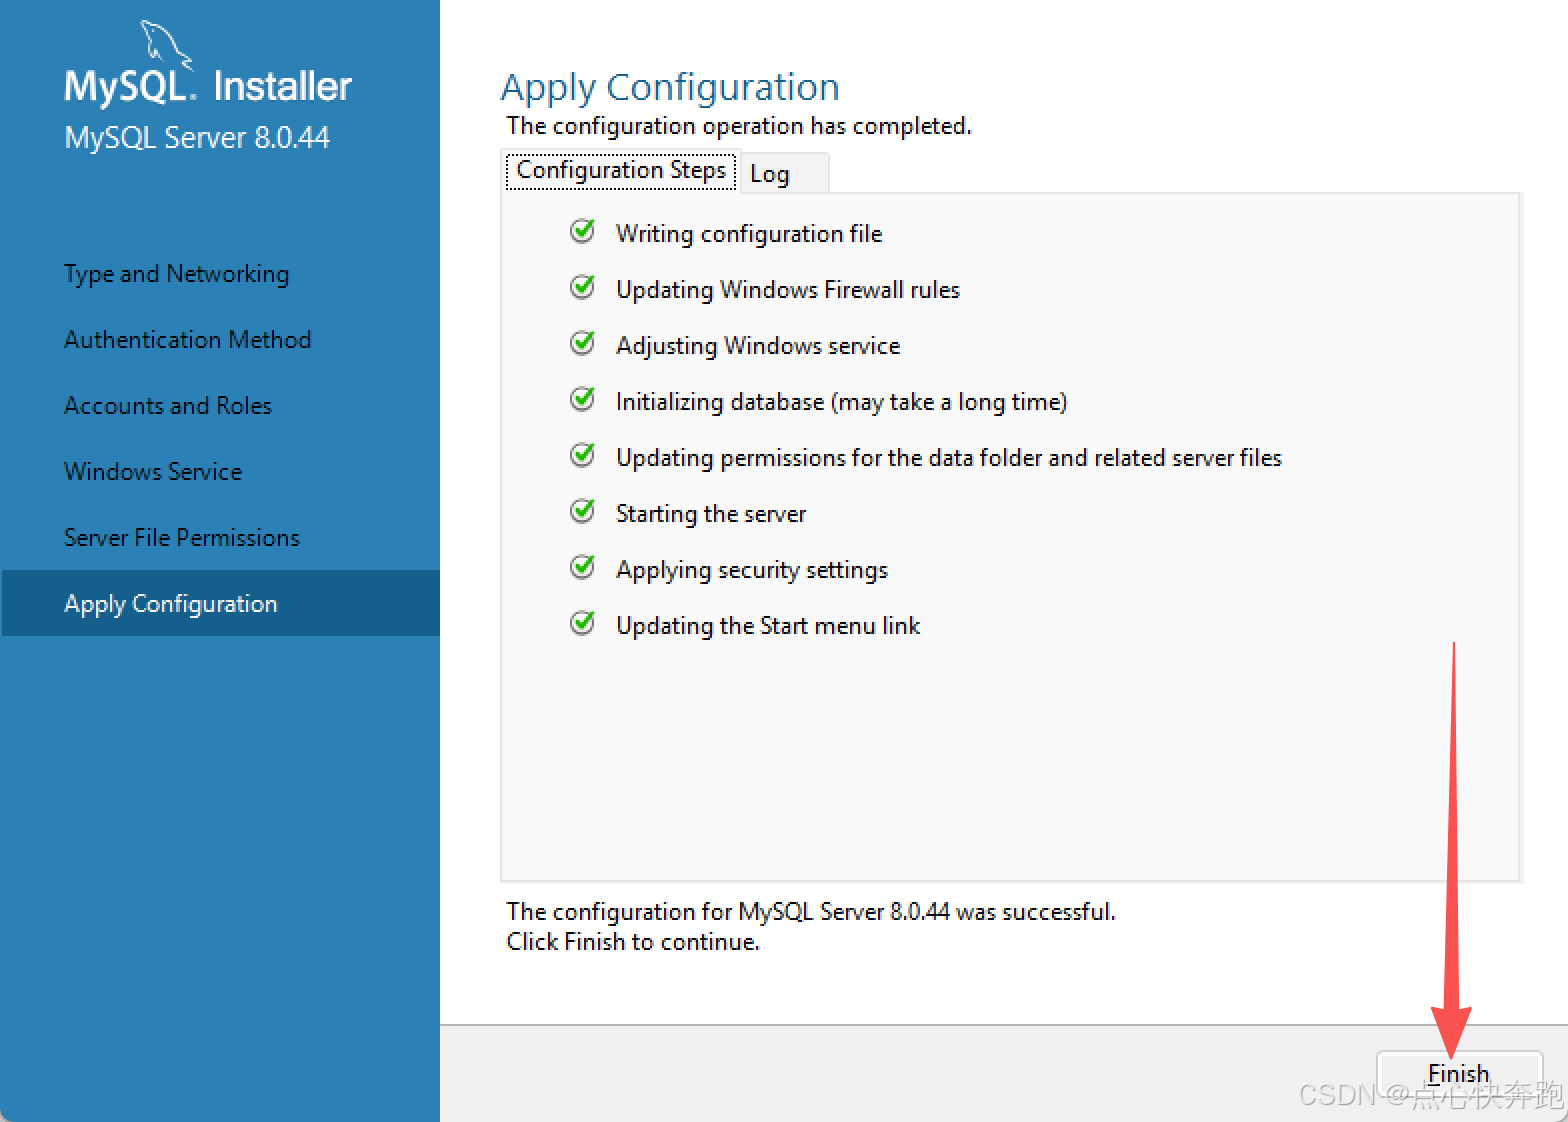1568x1122 pixels.
Task: Click the MySQL dolphin logo
Action: [165, 45]
